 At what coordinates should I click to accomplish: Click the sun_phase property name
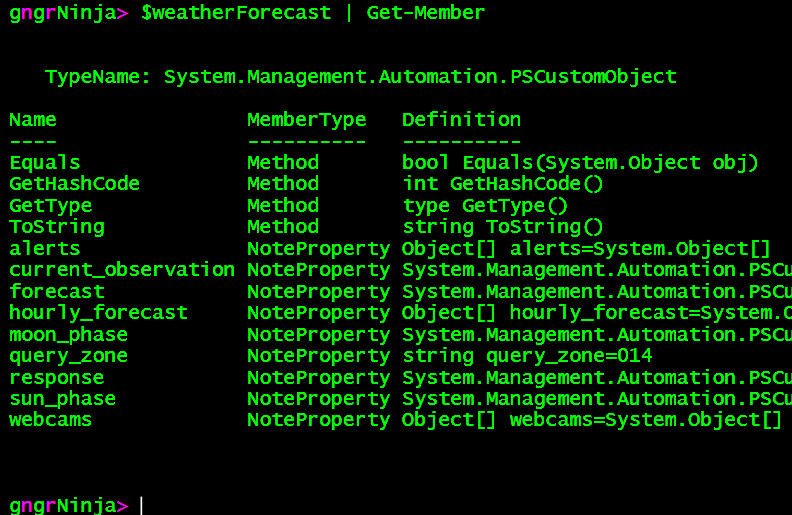[x=63, y=399]
